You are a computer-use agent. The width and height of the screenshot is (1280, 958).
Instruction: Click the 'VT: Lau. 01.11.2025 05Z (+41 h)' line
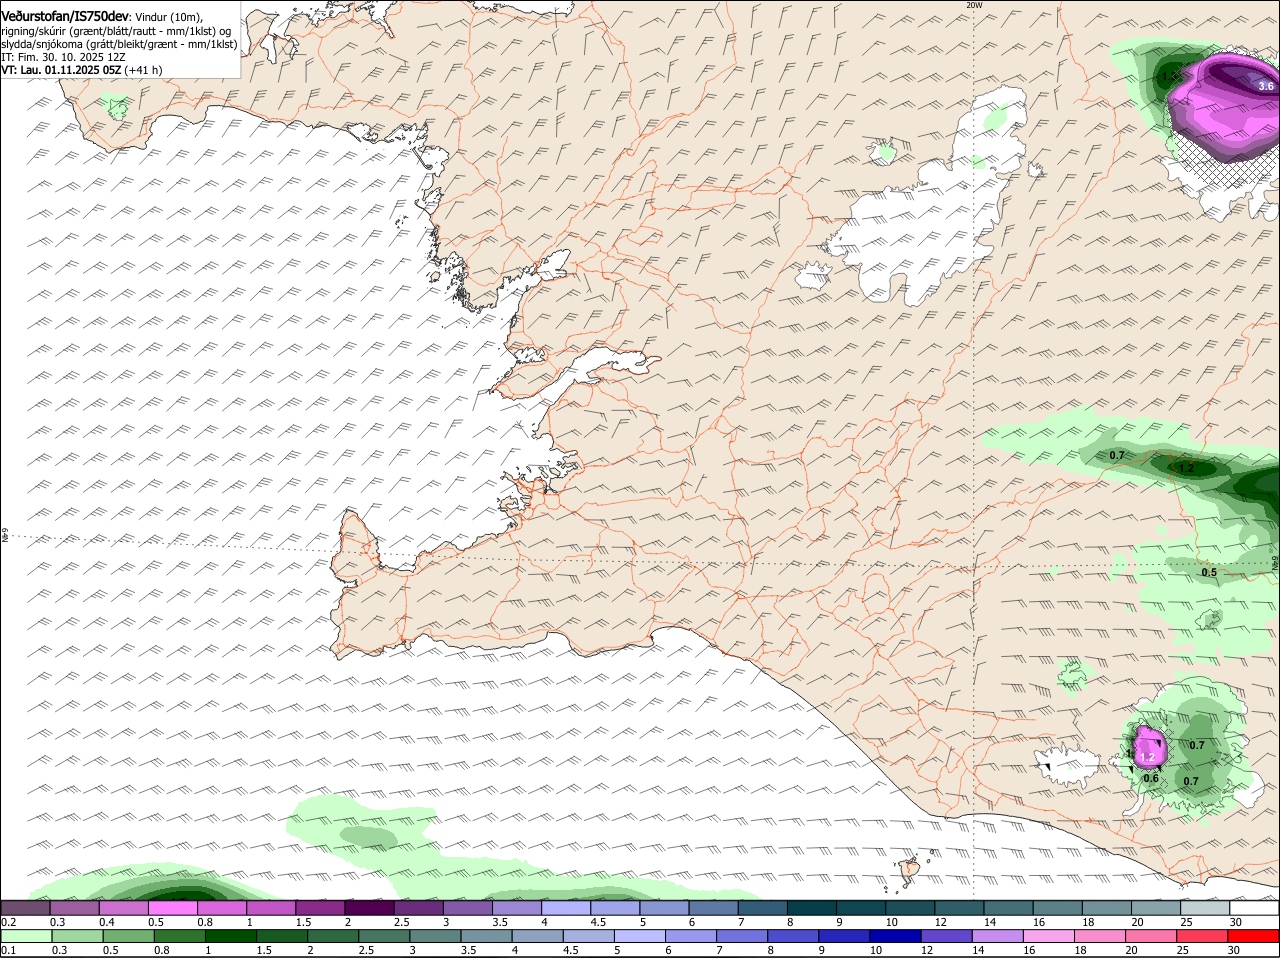click(81, 70)
